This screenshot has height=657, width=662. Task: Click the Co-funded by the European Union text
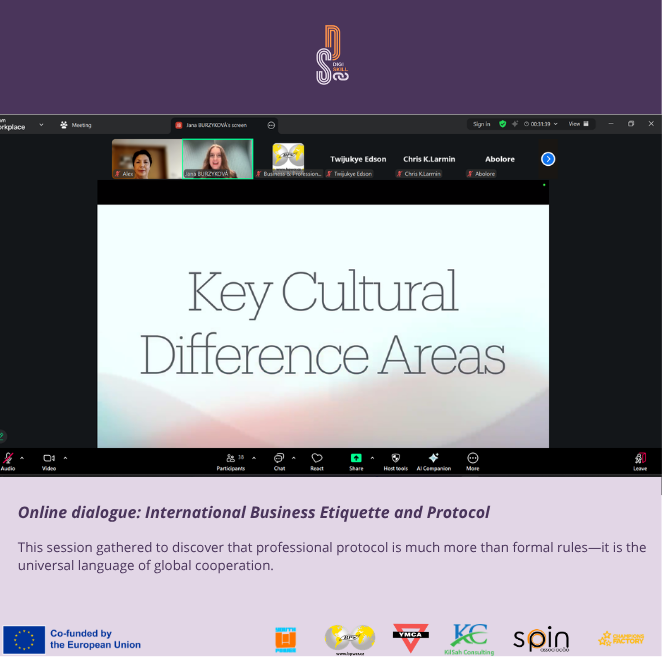[95, 639]
